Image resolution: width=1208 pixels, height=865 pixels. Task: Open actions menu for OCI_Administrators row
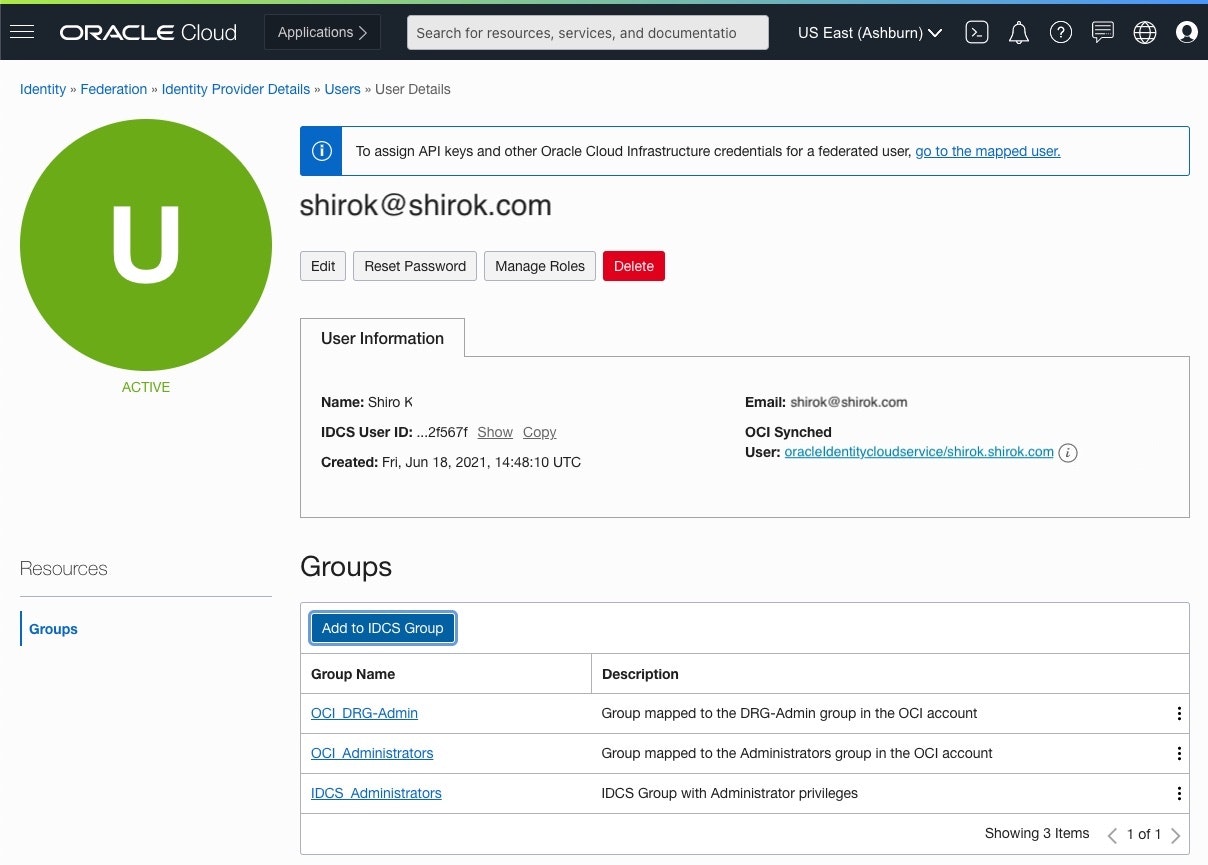(x=1179, y=754)
